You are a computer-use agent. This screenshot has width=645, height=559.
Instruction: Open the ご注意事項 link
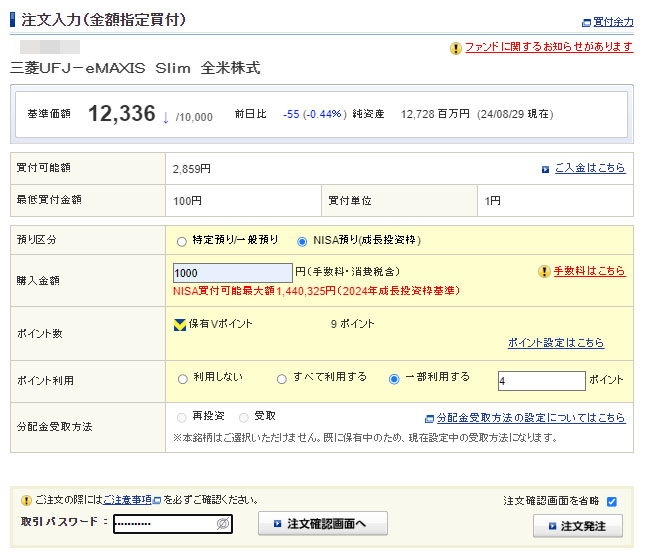tap(126, 500)
